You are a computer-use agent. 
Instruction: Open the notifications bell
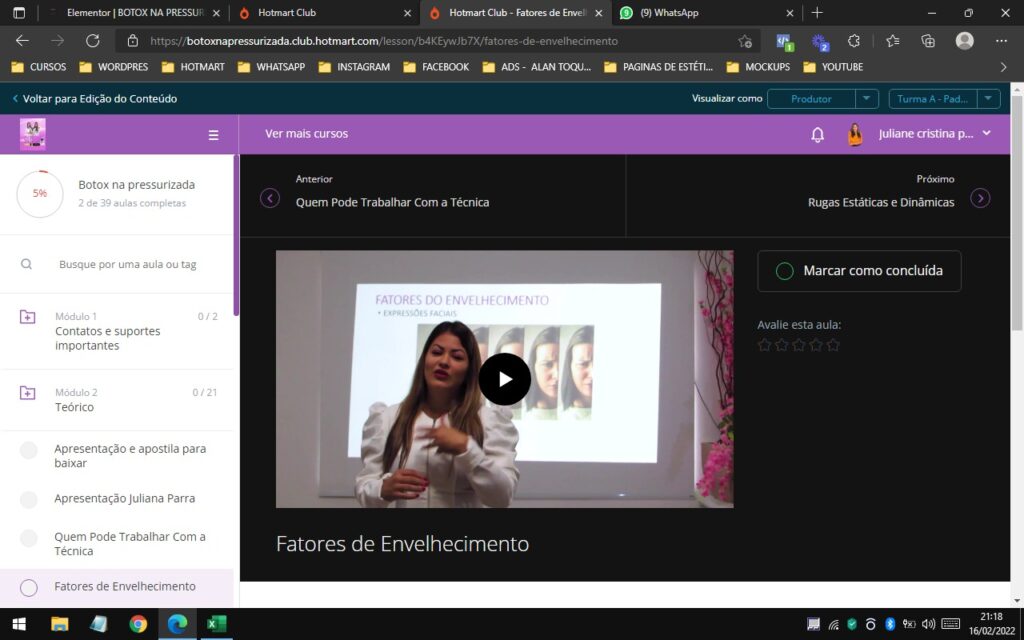click(817, 134)
